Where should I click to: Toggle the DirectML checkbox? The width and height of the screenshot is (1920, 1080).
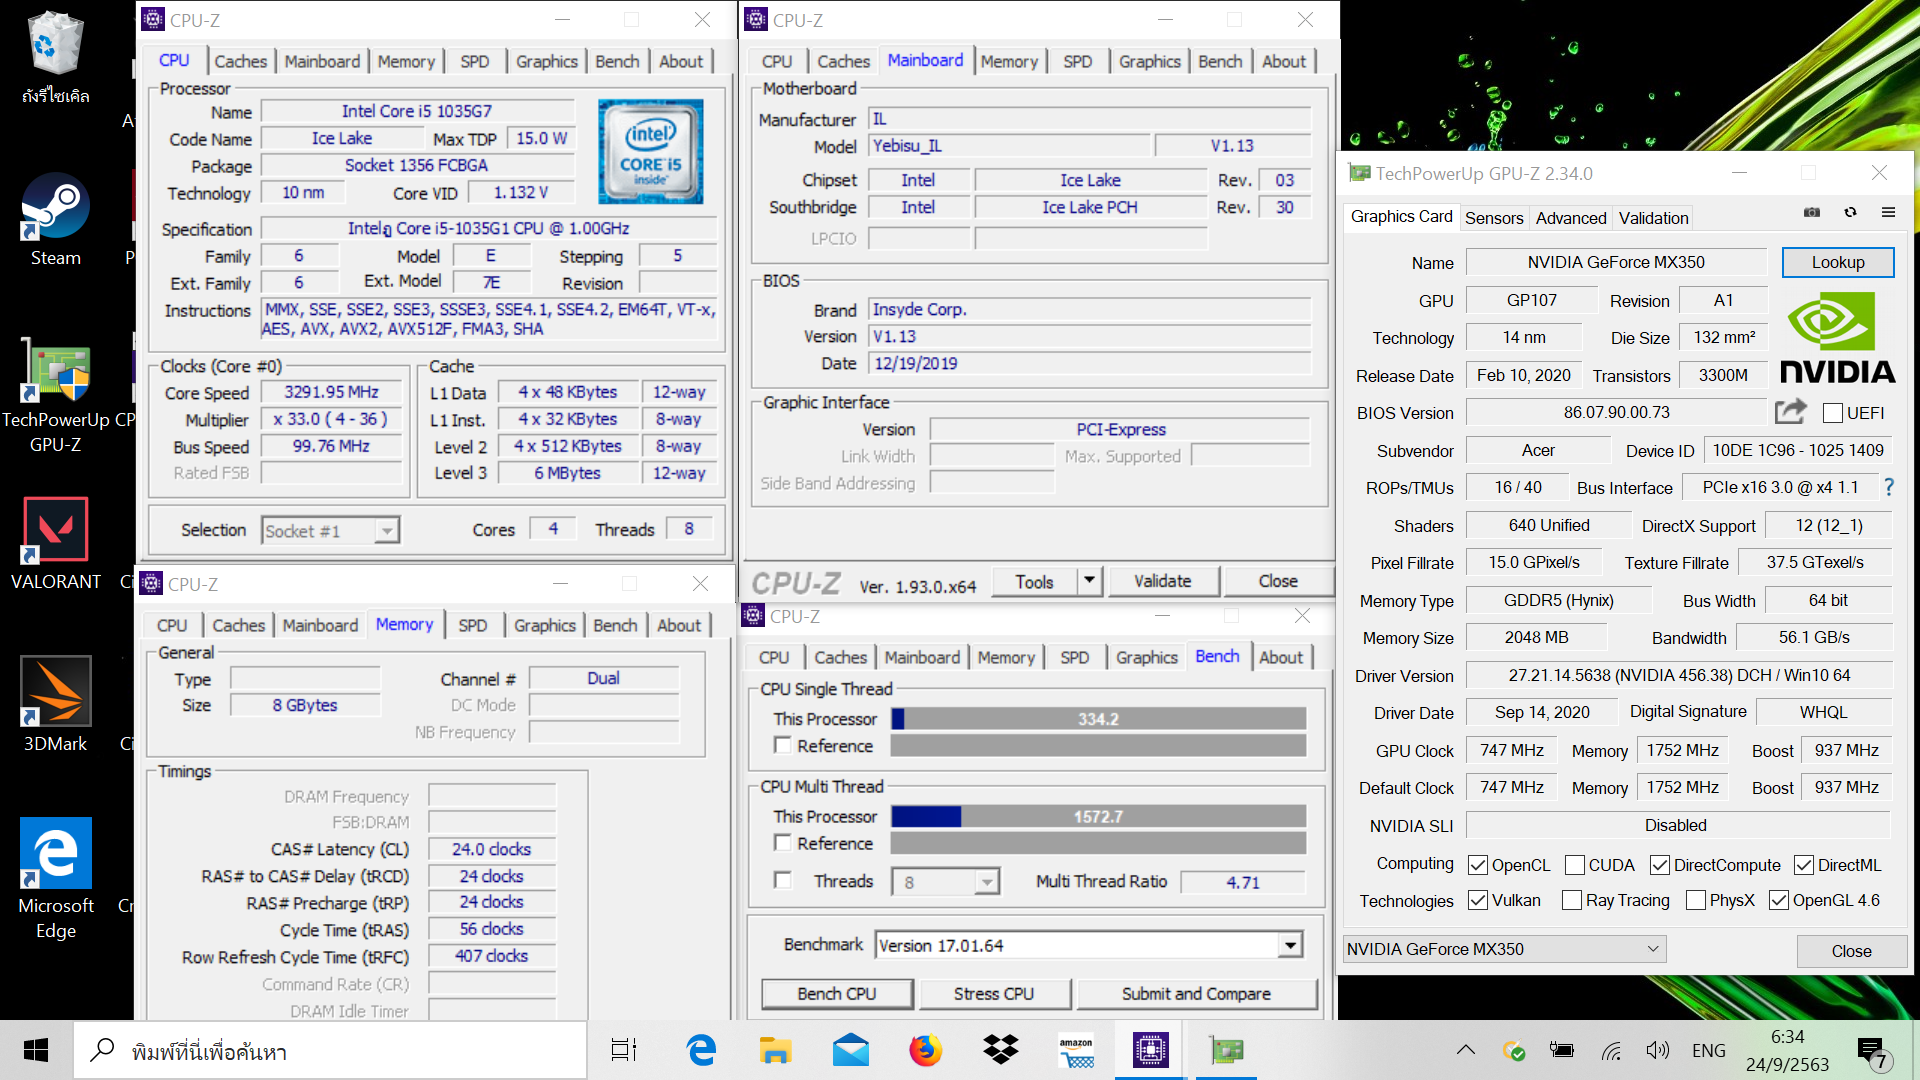tap(1804, 865)
